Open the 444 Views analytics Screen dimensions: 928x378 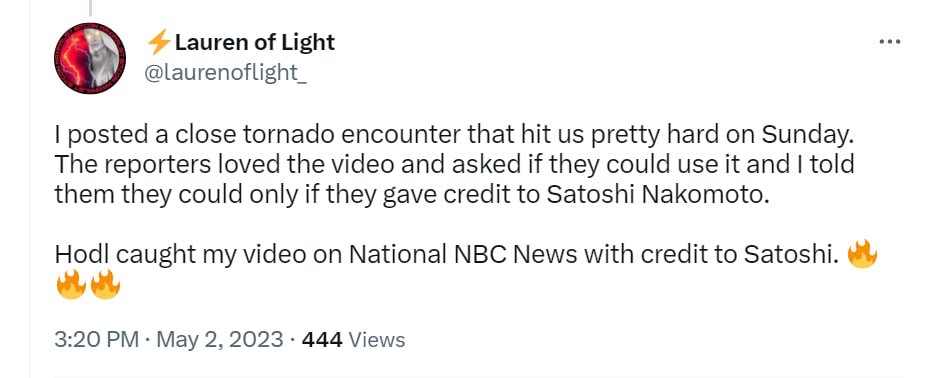[x=353, y=340]
